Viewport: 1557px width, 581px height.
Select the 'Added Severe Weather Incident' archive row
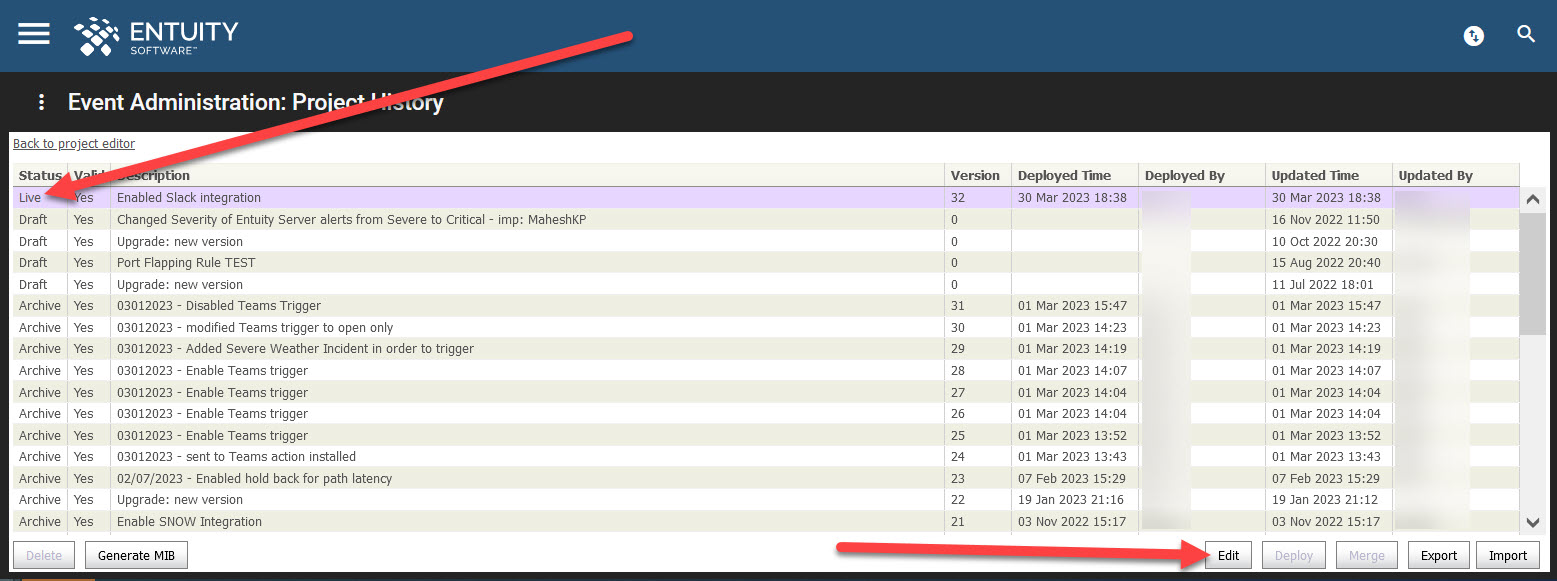(766, 349)
